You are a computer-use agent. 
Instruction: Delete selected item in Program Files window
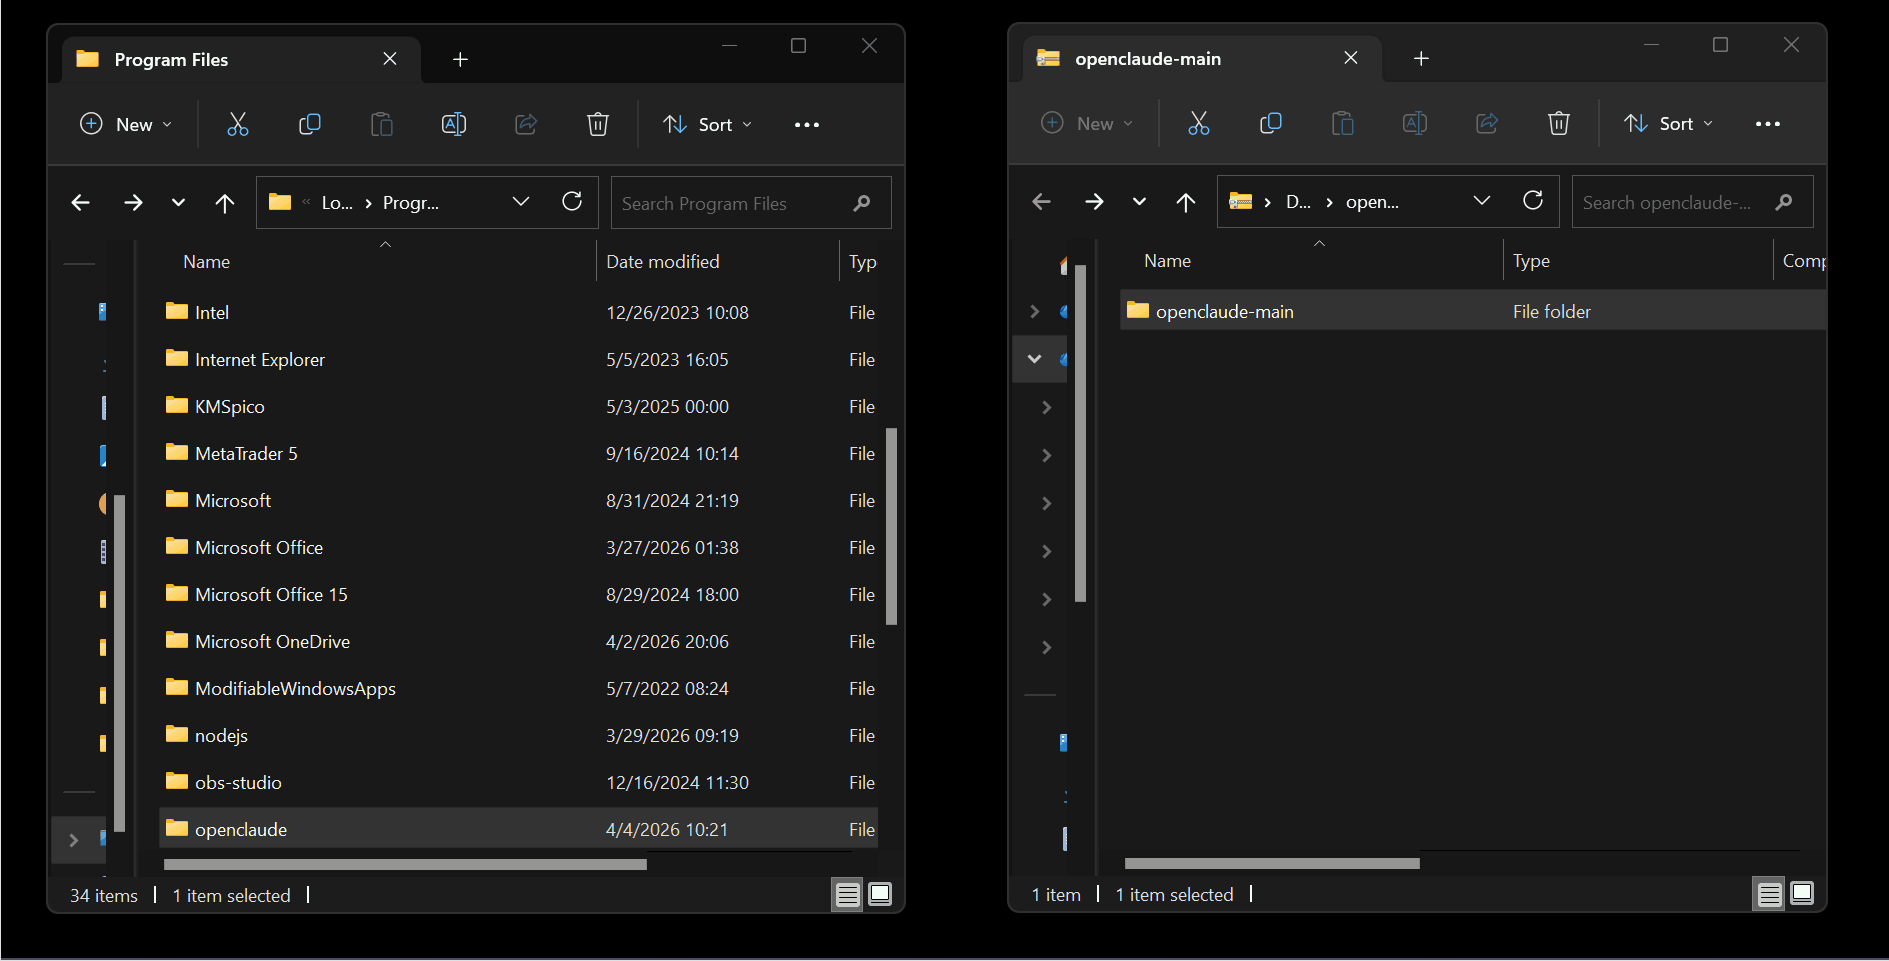point(597,124)
